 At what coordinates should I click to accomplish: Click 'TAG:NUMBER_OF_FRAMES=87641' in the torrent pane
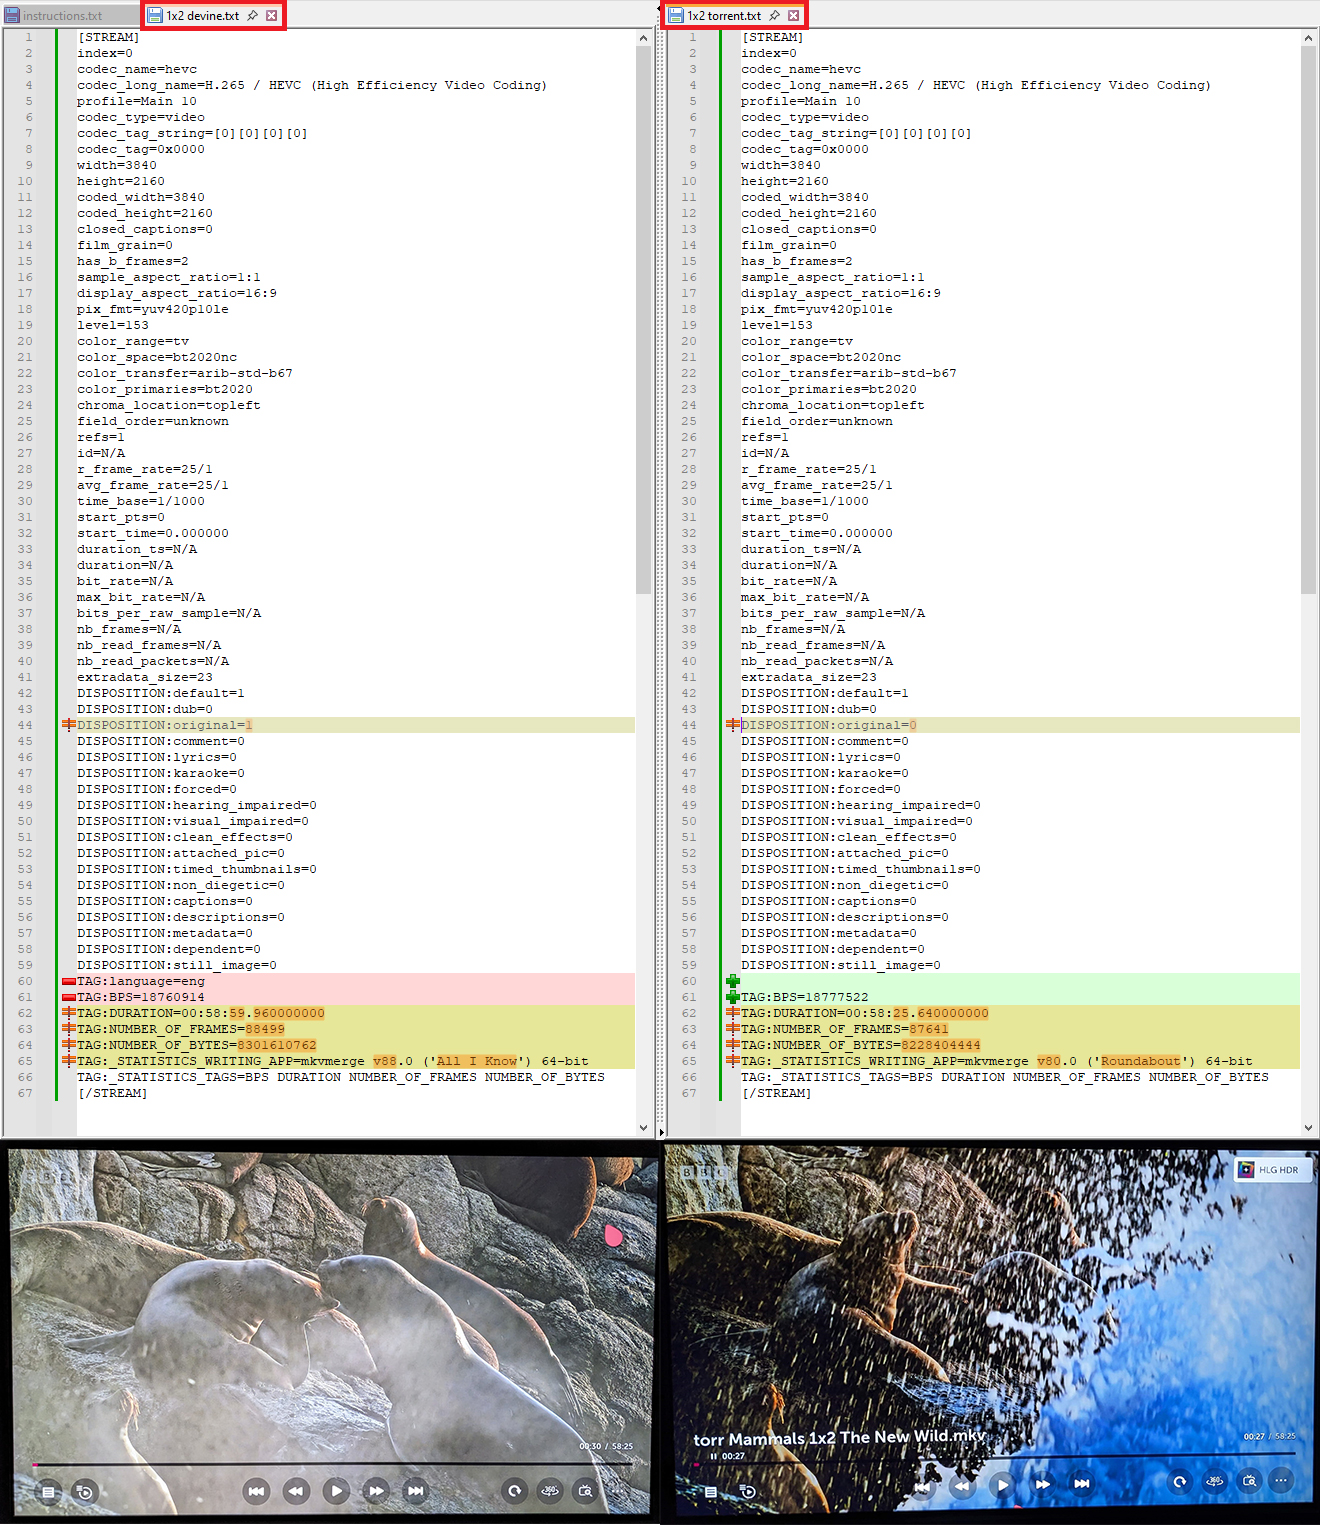(x=845, y=1029)
